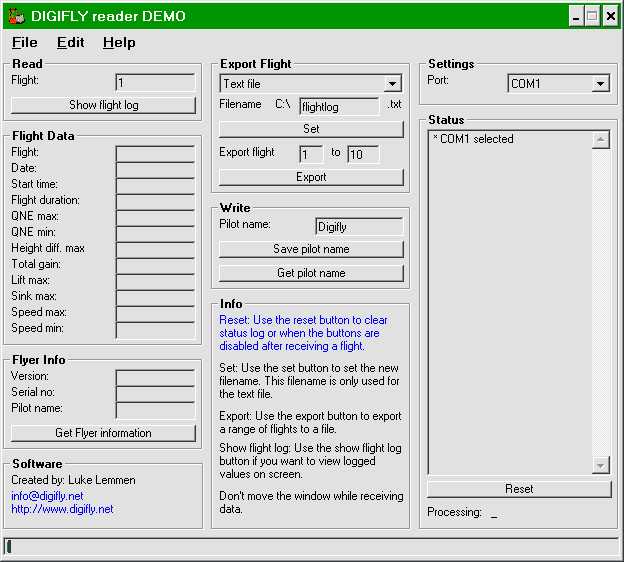The image size is (624, 562).
Task: Click the Status log scroll up arrow
Action: pyautogui.click(x=601, y=139)
